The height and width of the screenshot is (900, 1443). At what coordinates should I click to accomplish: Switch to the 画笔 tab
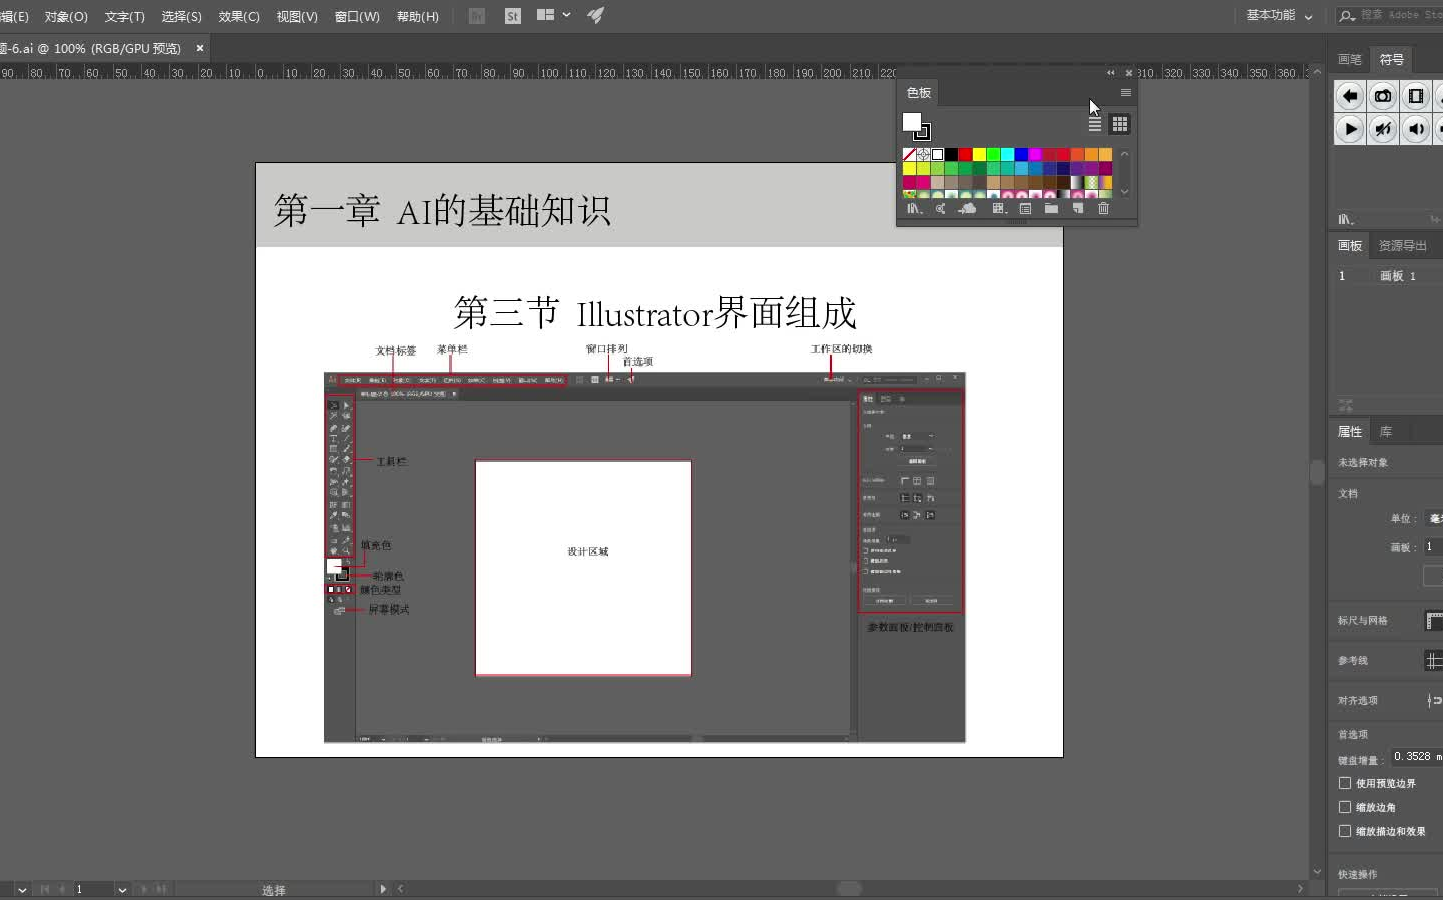(x=1350, y=59)
